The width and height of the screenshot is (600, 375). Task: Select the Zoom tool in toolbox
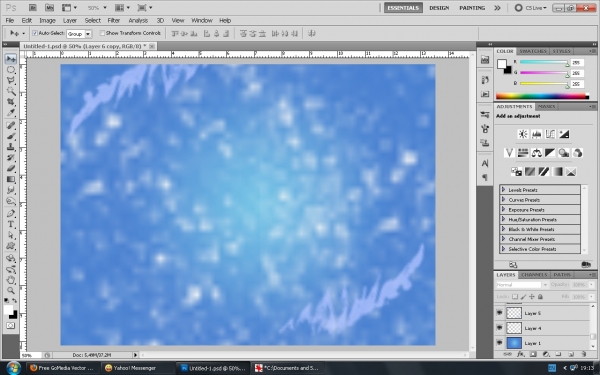pos(11,291)
